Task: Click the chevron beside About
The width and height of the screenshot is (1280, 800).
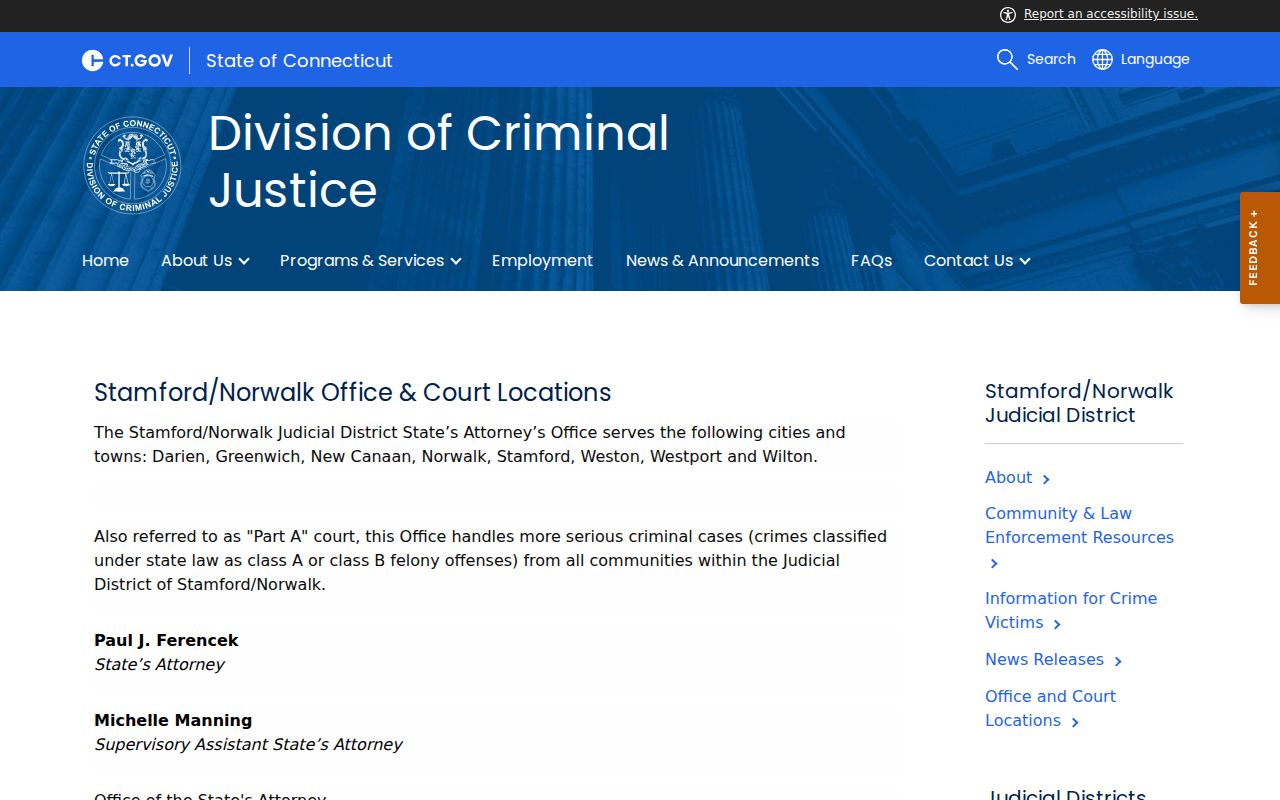Action: point(1046,479)
